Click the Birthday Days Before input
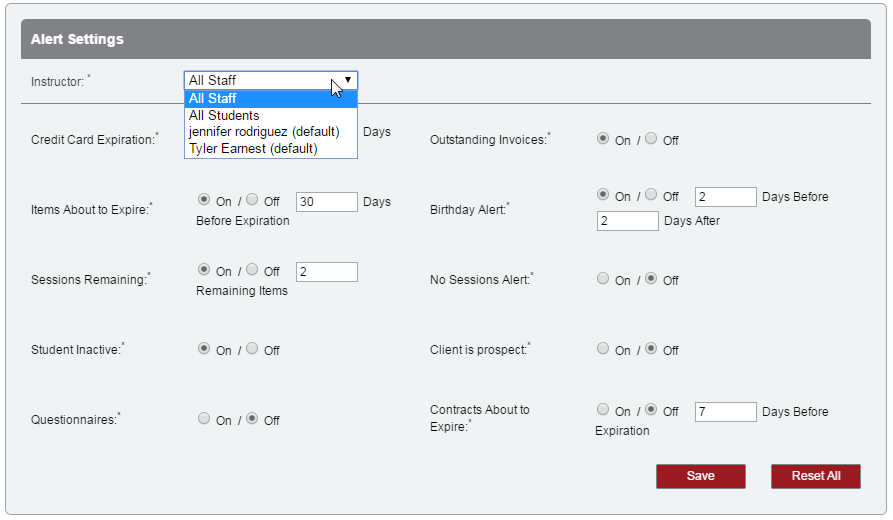Viewport: 893px width, 520px height. [725, 197]
